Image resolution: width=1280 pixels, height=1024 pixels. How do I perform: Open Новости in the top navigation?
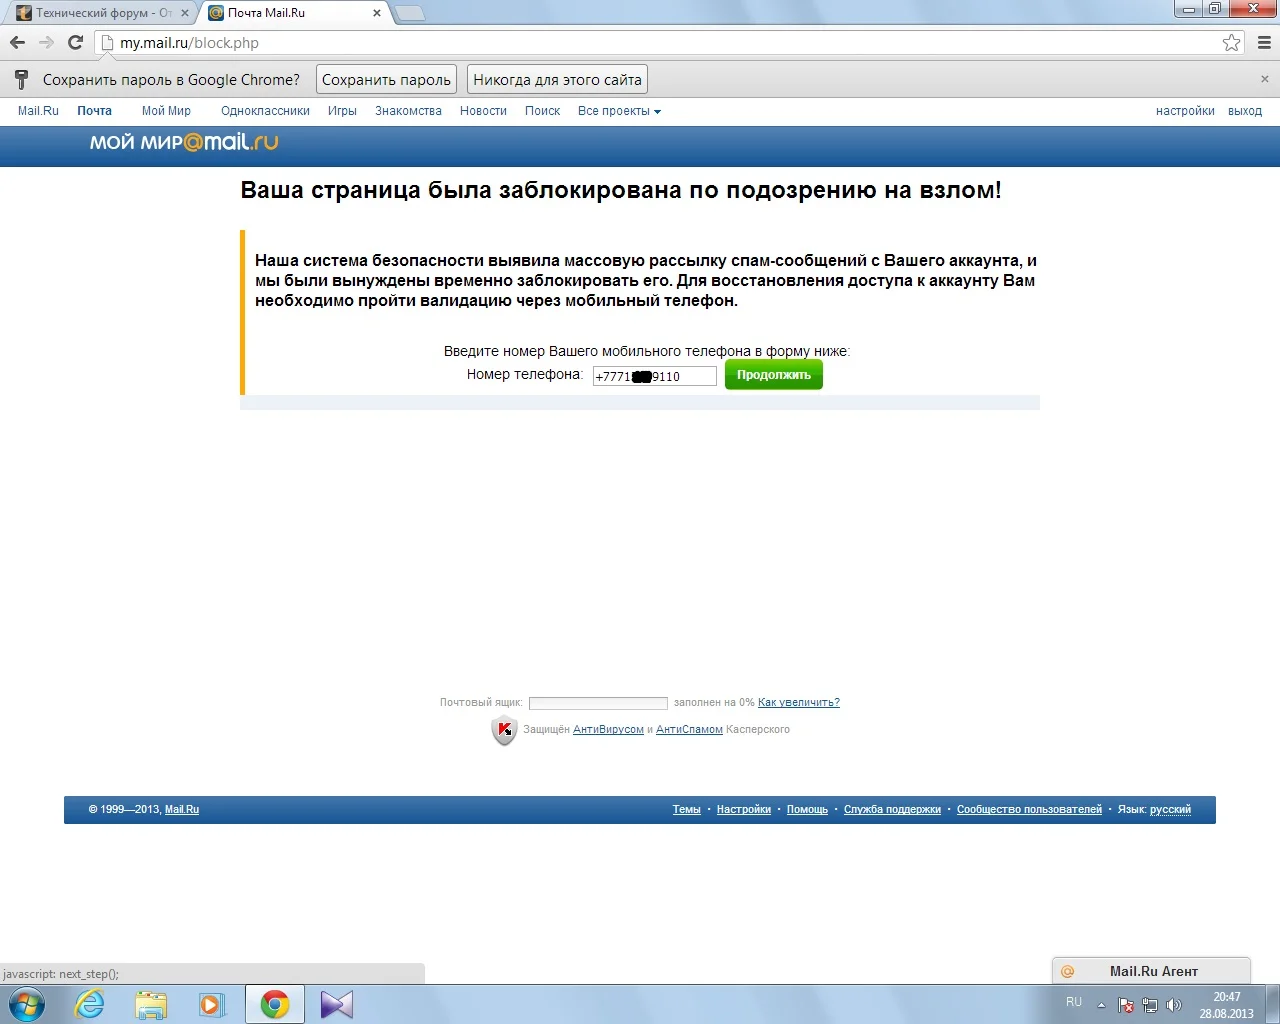pyautogui.click(x=483, y=111)
